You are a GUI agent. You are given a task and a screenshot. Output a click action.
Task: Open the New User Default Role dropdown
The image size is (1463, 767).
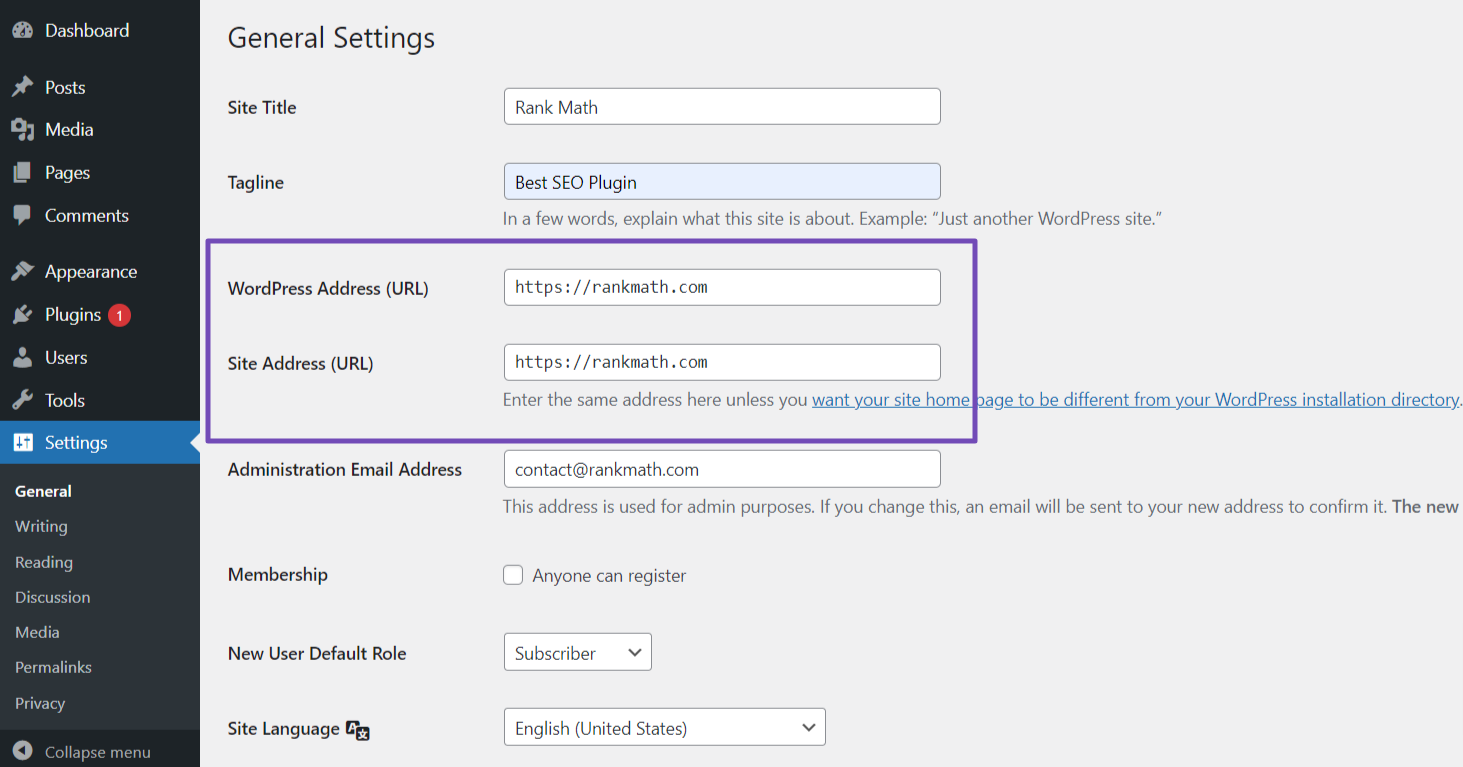point(578,652)
